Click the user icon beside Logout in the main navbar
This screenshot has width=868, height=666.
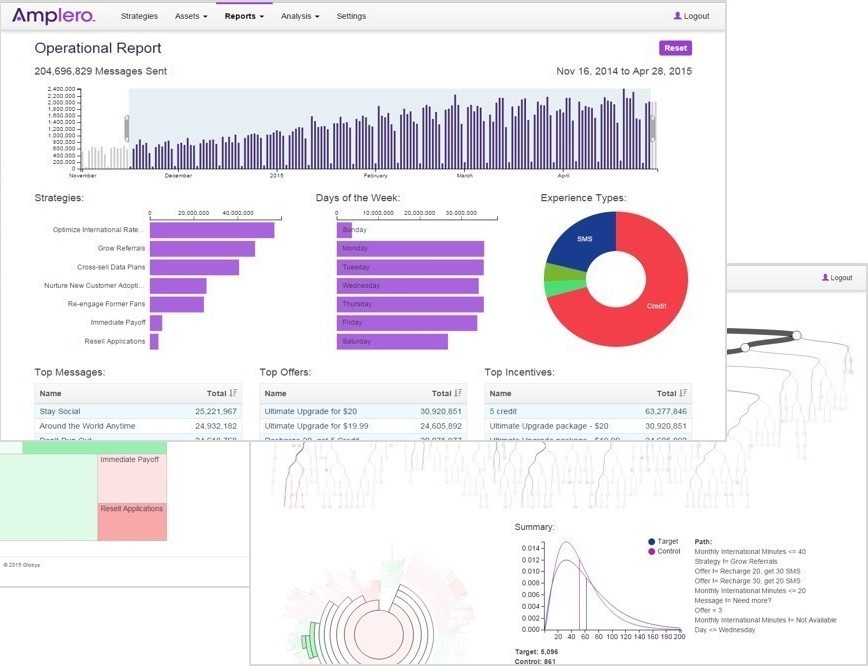coord(677,16)
